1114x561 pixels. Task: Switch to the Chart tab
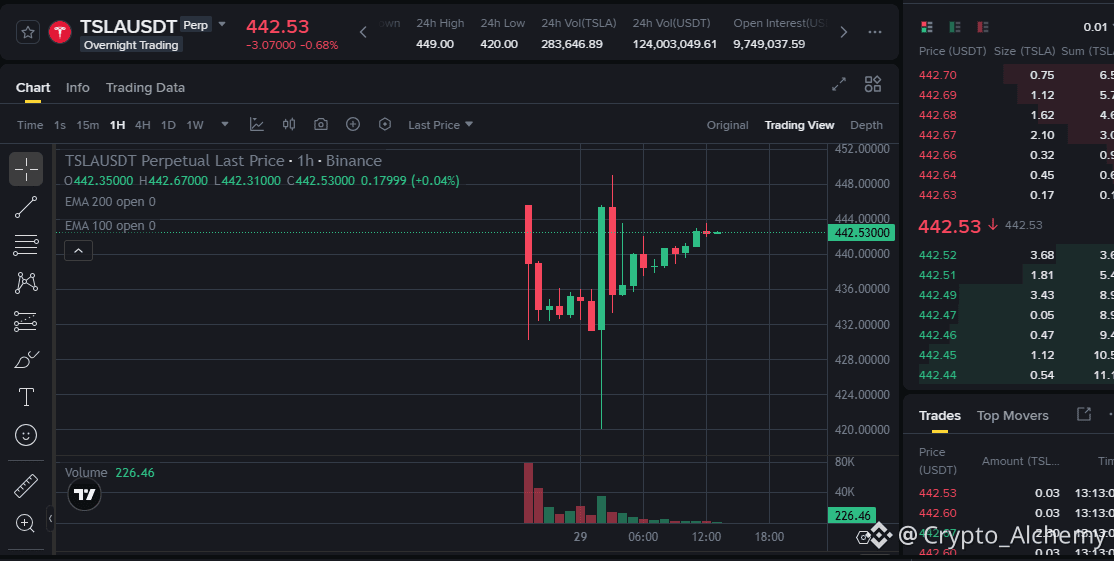[x=33, y=87]
